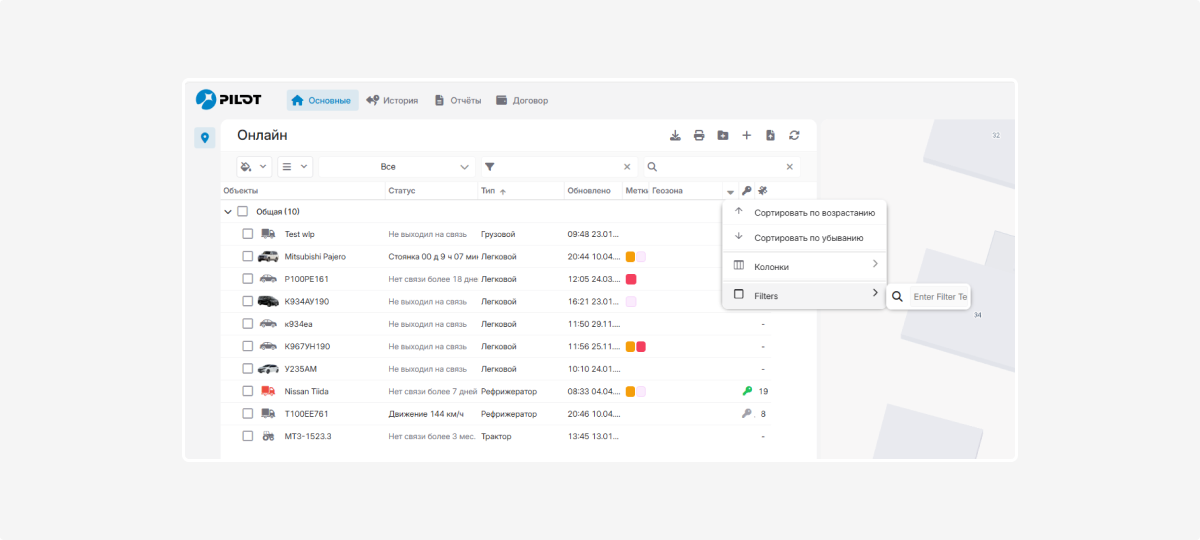Click the print icon in the toolbar
This screenshot has height=540, width=1200.
click(699, 136)
